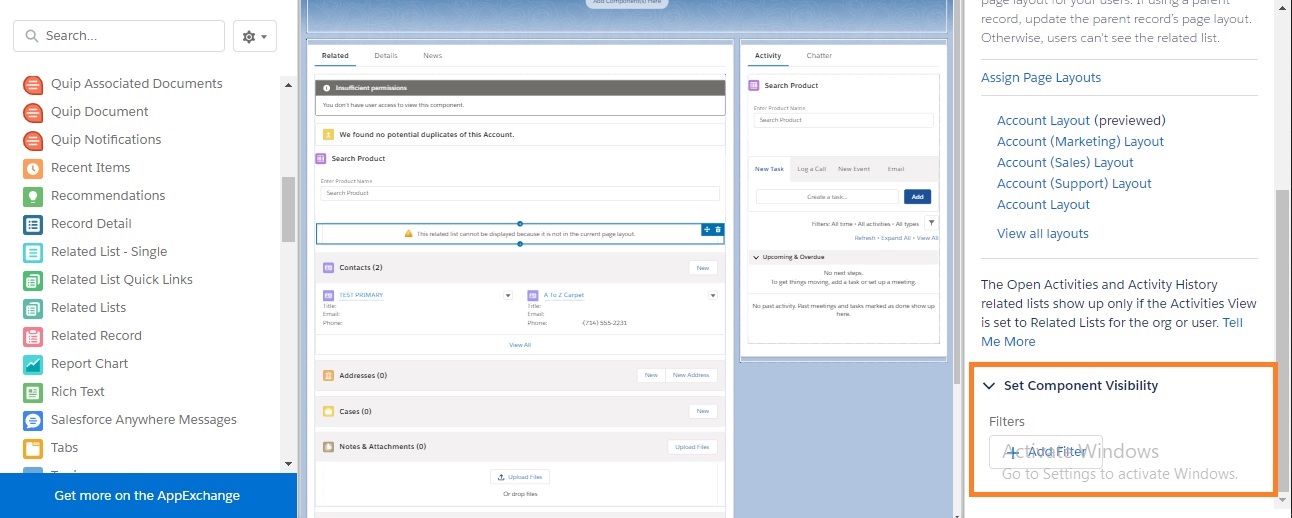Click the Add task button
The width and height of the screenshot is (1292, 518).
(x=917, y=197)
